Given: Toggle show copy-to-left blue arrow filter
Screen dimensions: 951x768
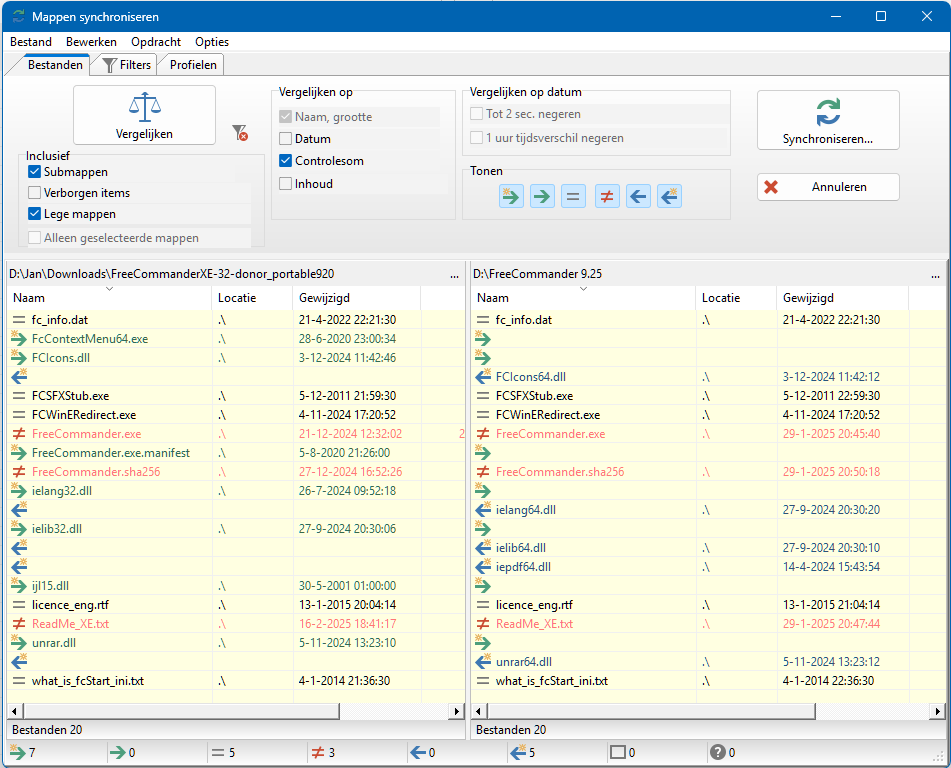Looking at the screenshot, I should [638, 197].
